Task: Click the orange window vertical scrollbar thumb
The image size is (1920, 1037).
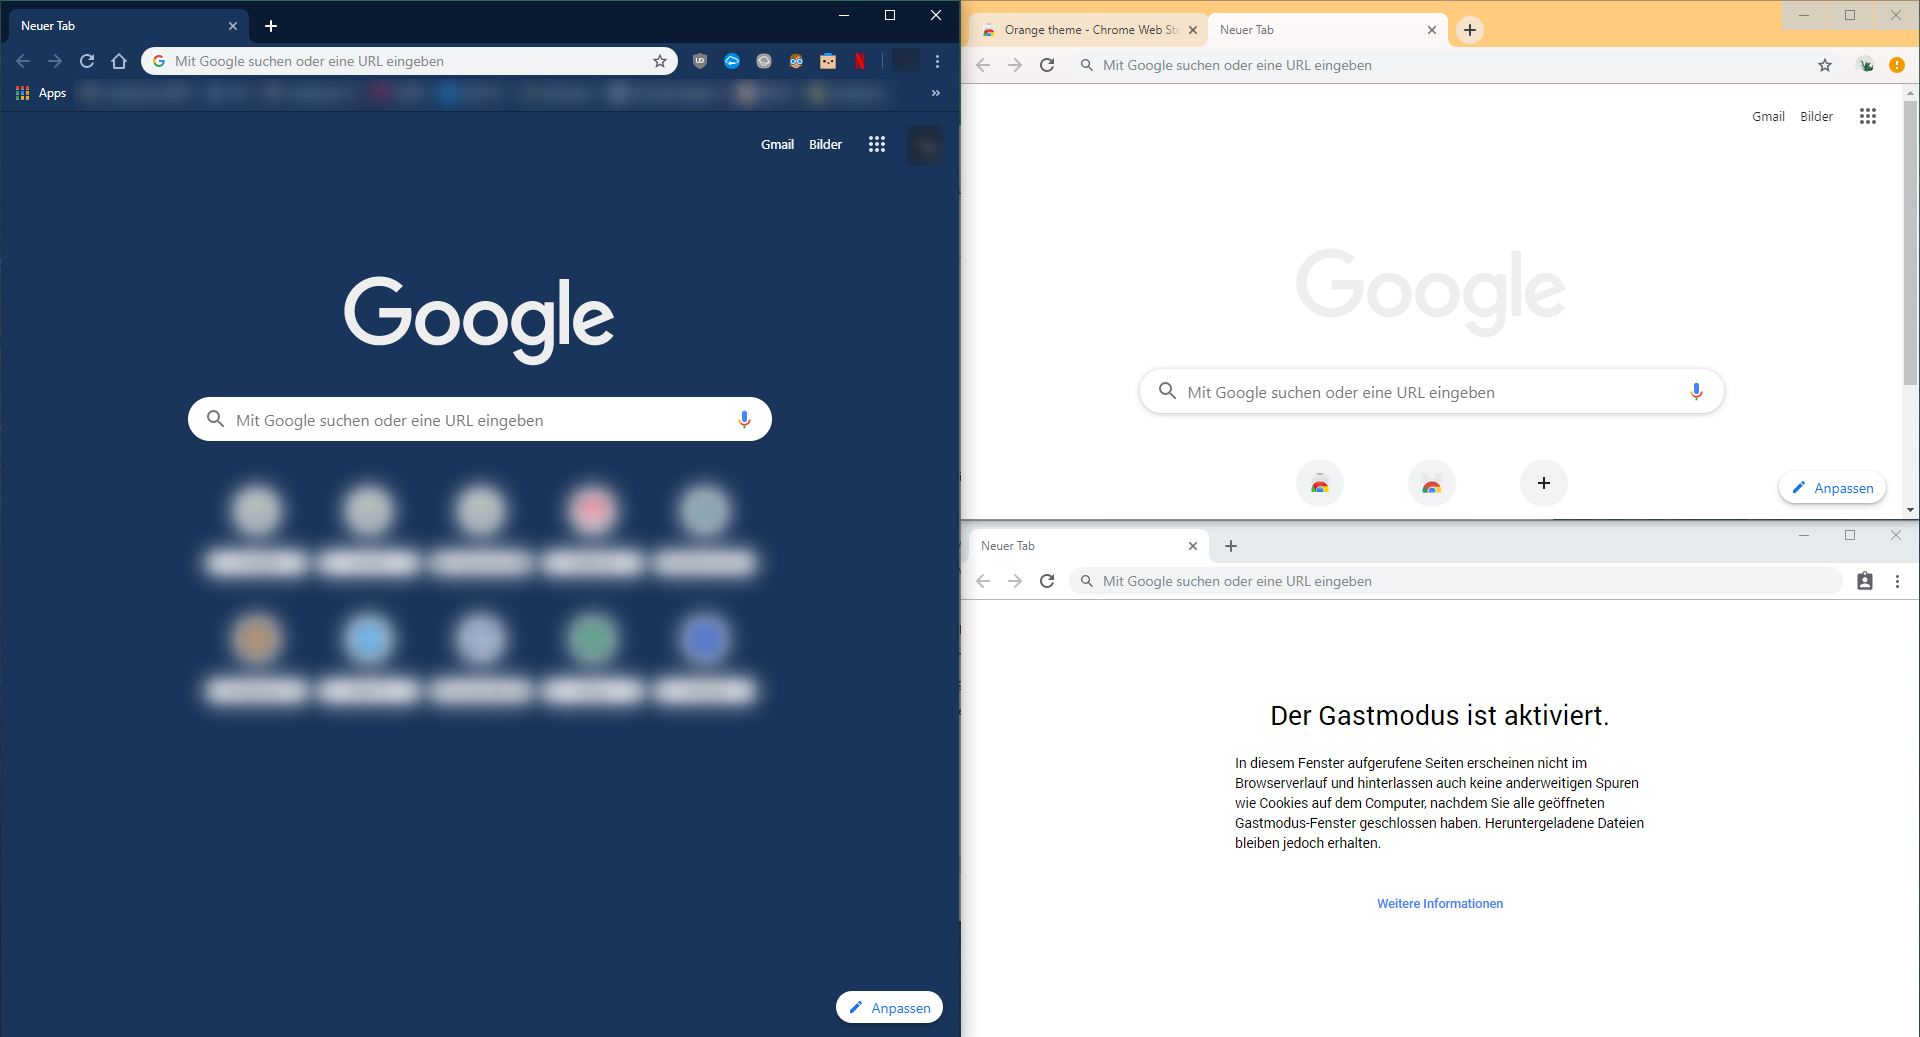Action: click(1910, 243)
